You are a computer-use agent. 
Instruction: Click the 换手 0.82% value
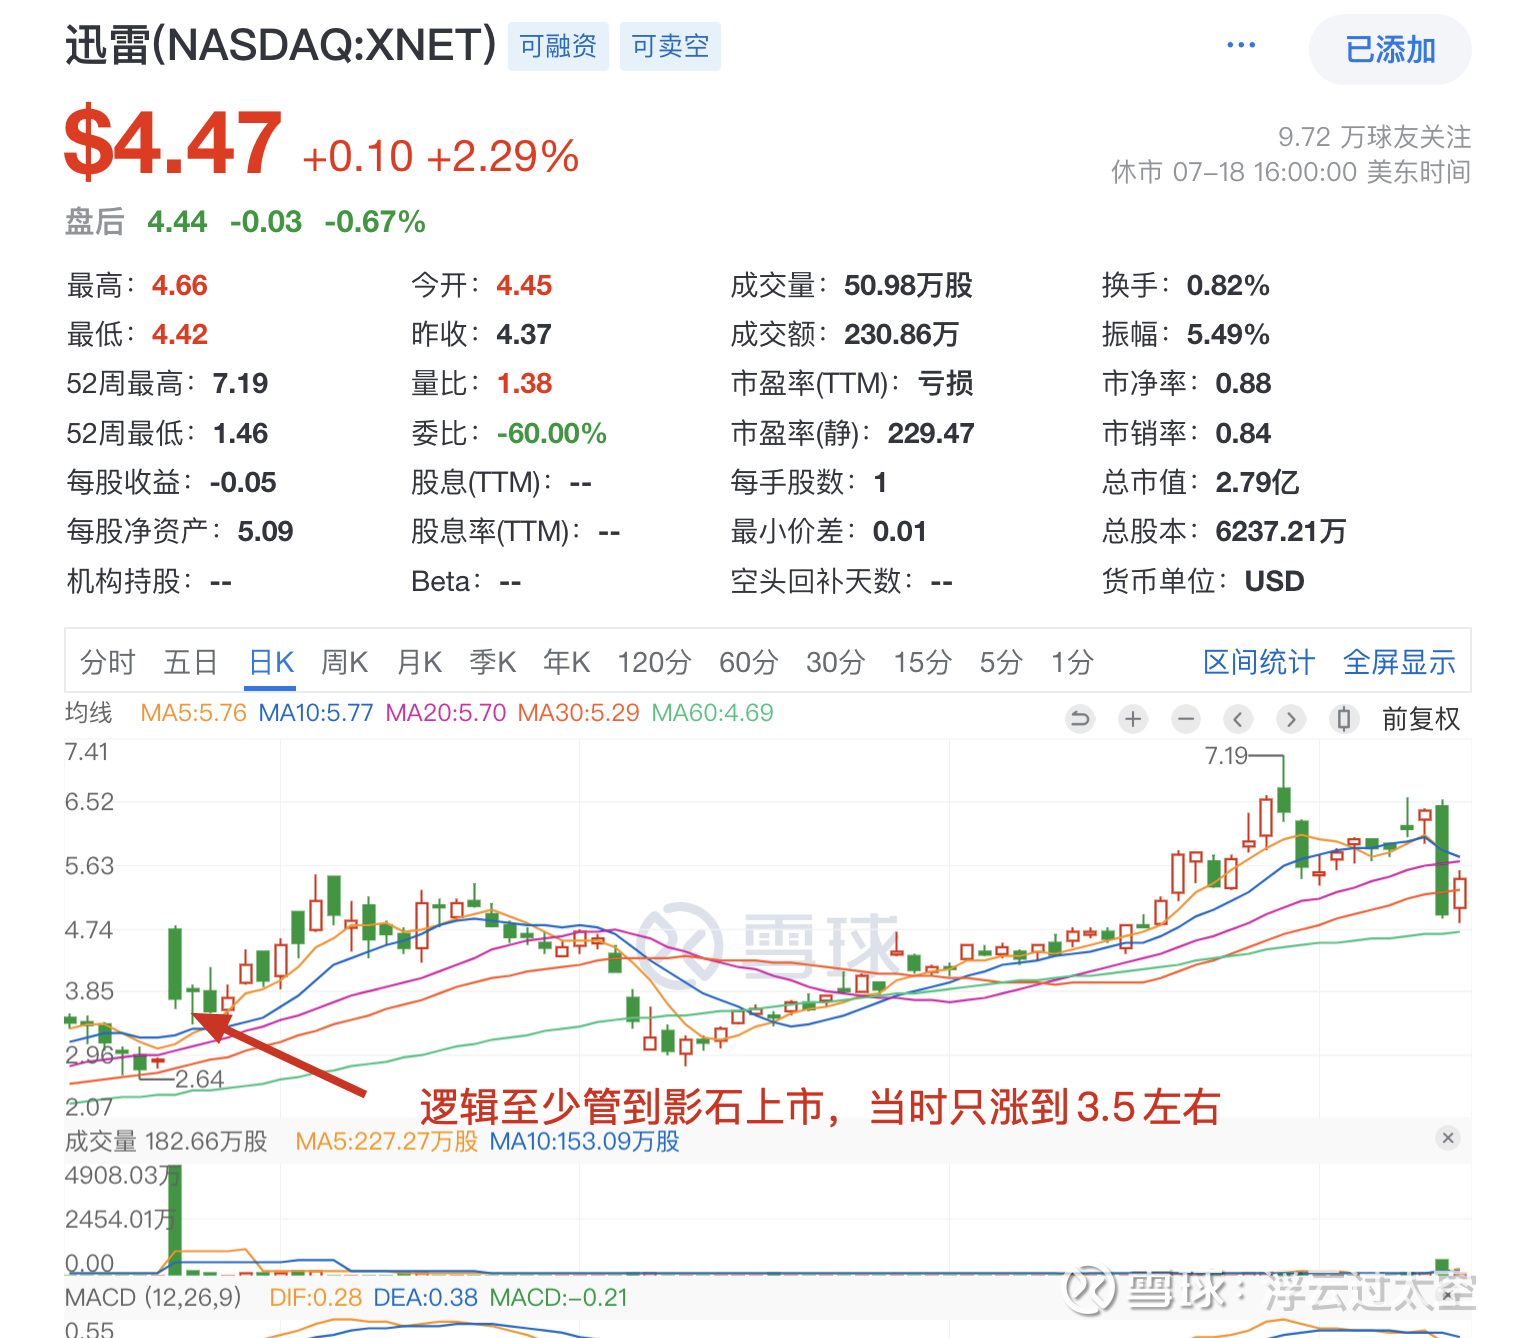click(1228, 285)
